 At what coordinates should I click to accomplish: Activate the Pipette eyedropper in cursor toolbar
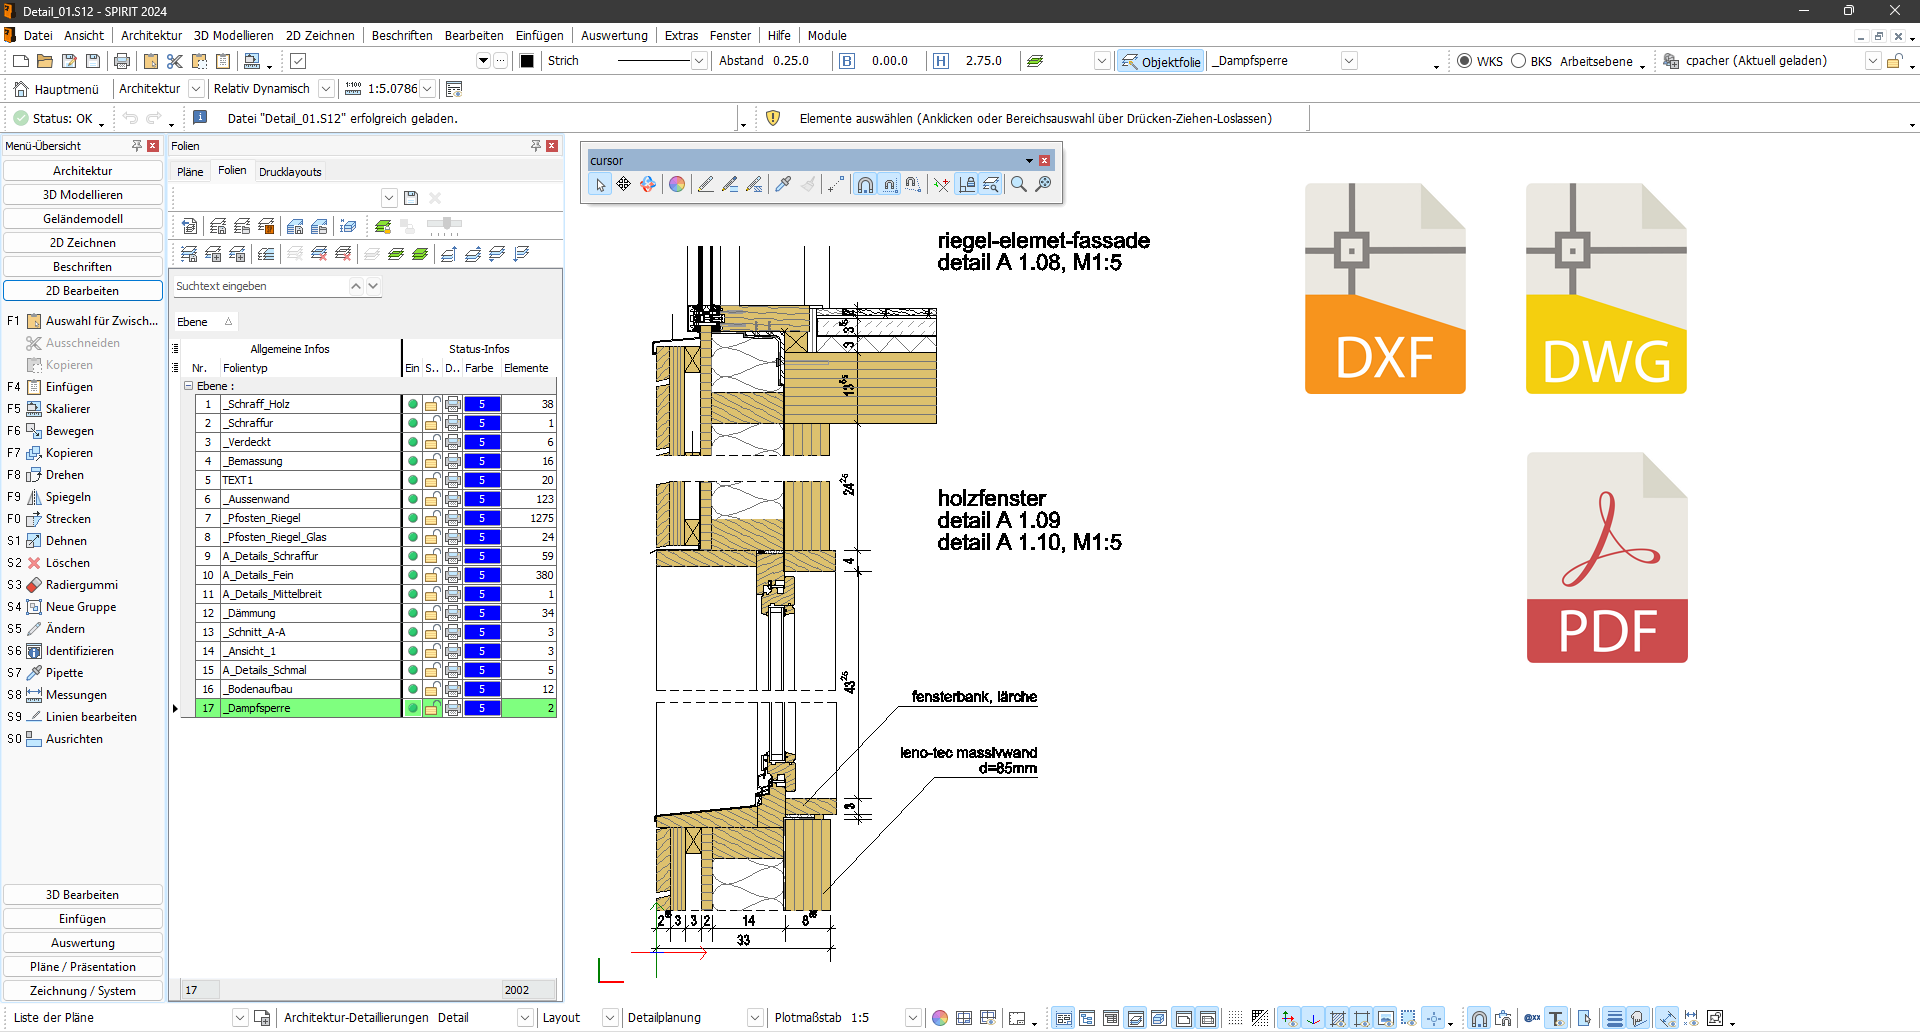click(x=783, y=184)
